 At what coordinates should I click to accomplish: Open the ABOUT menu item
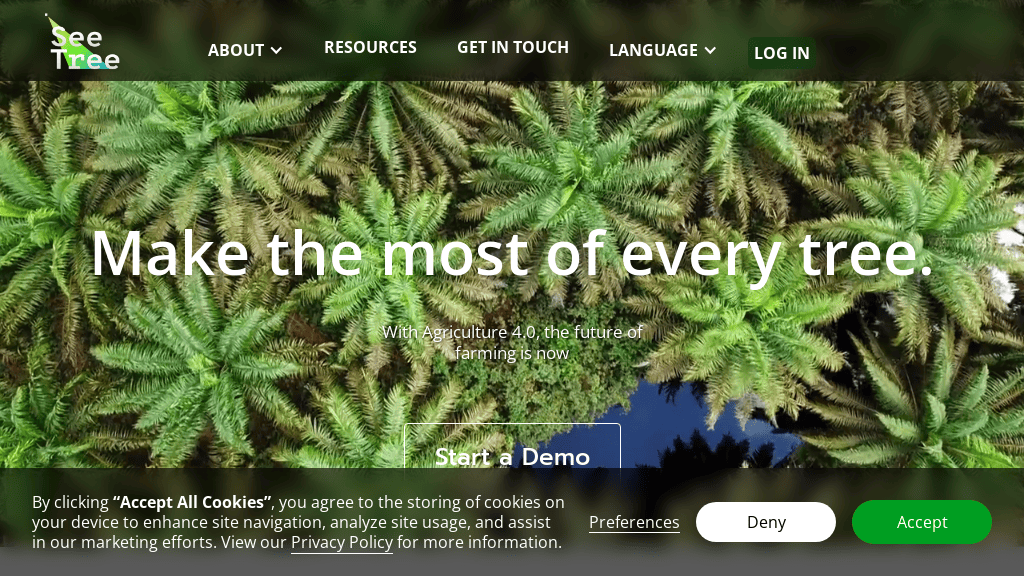tap(236, 50)
